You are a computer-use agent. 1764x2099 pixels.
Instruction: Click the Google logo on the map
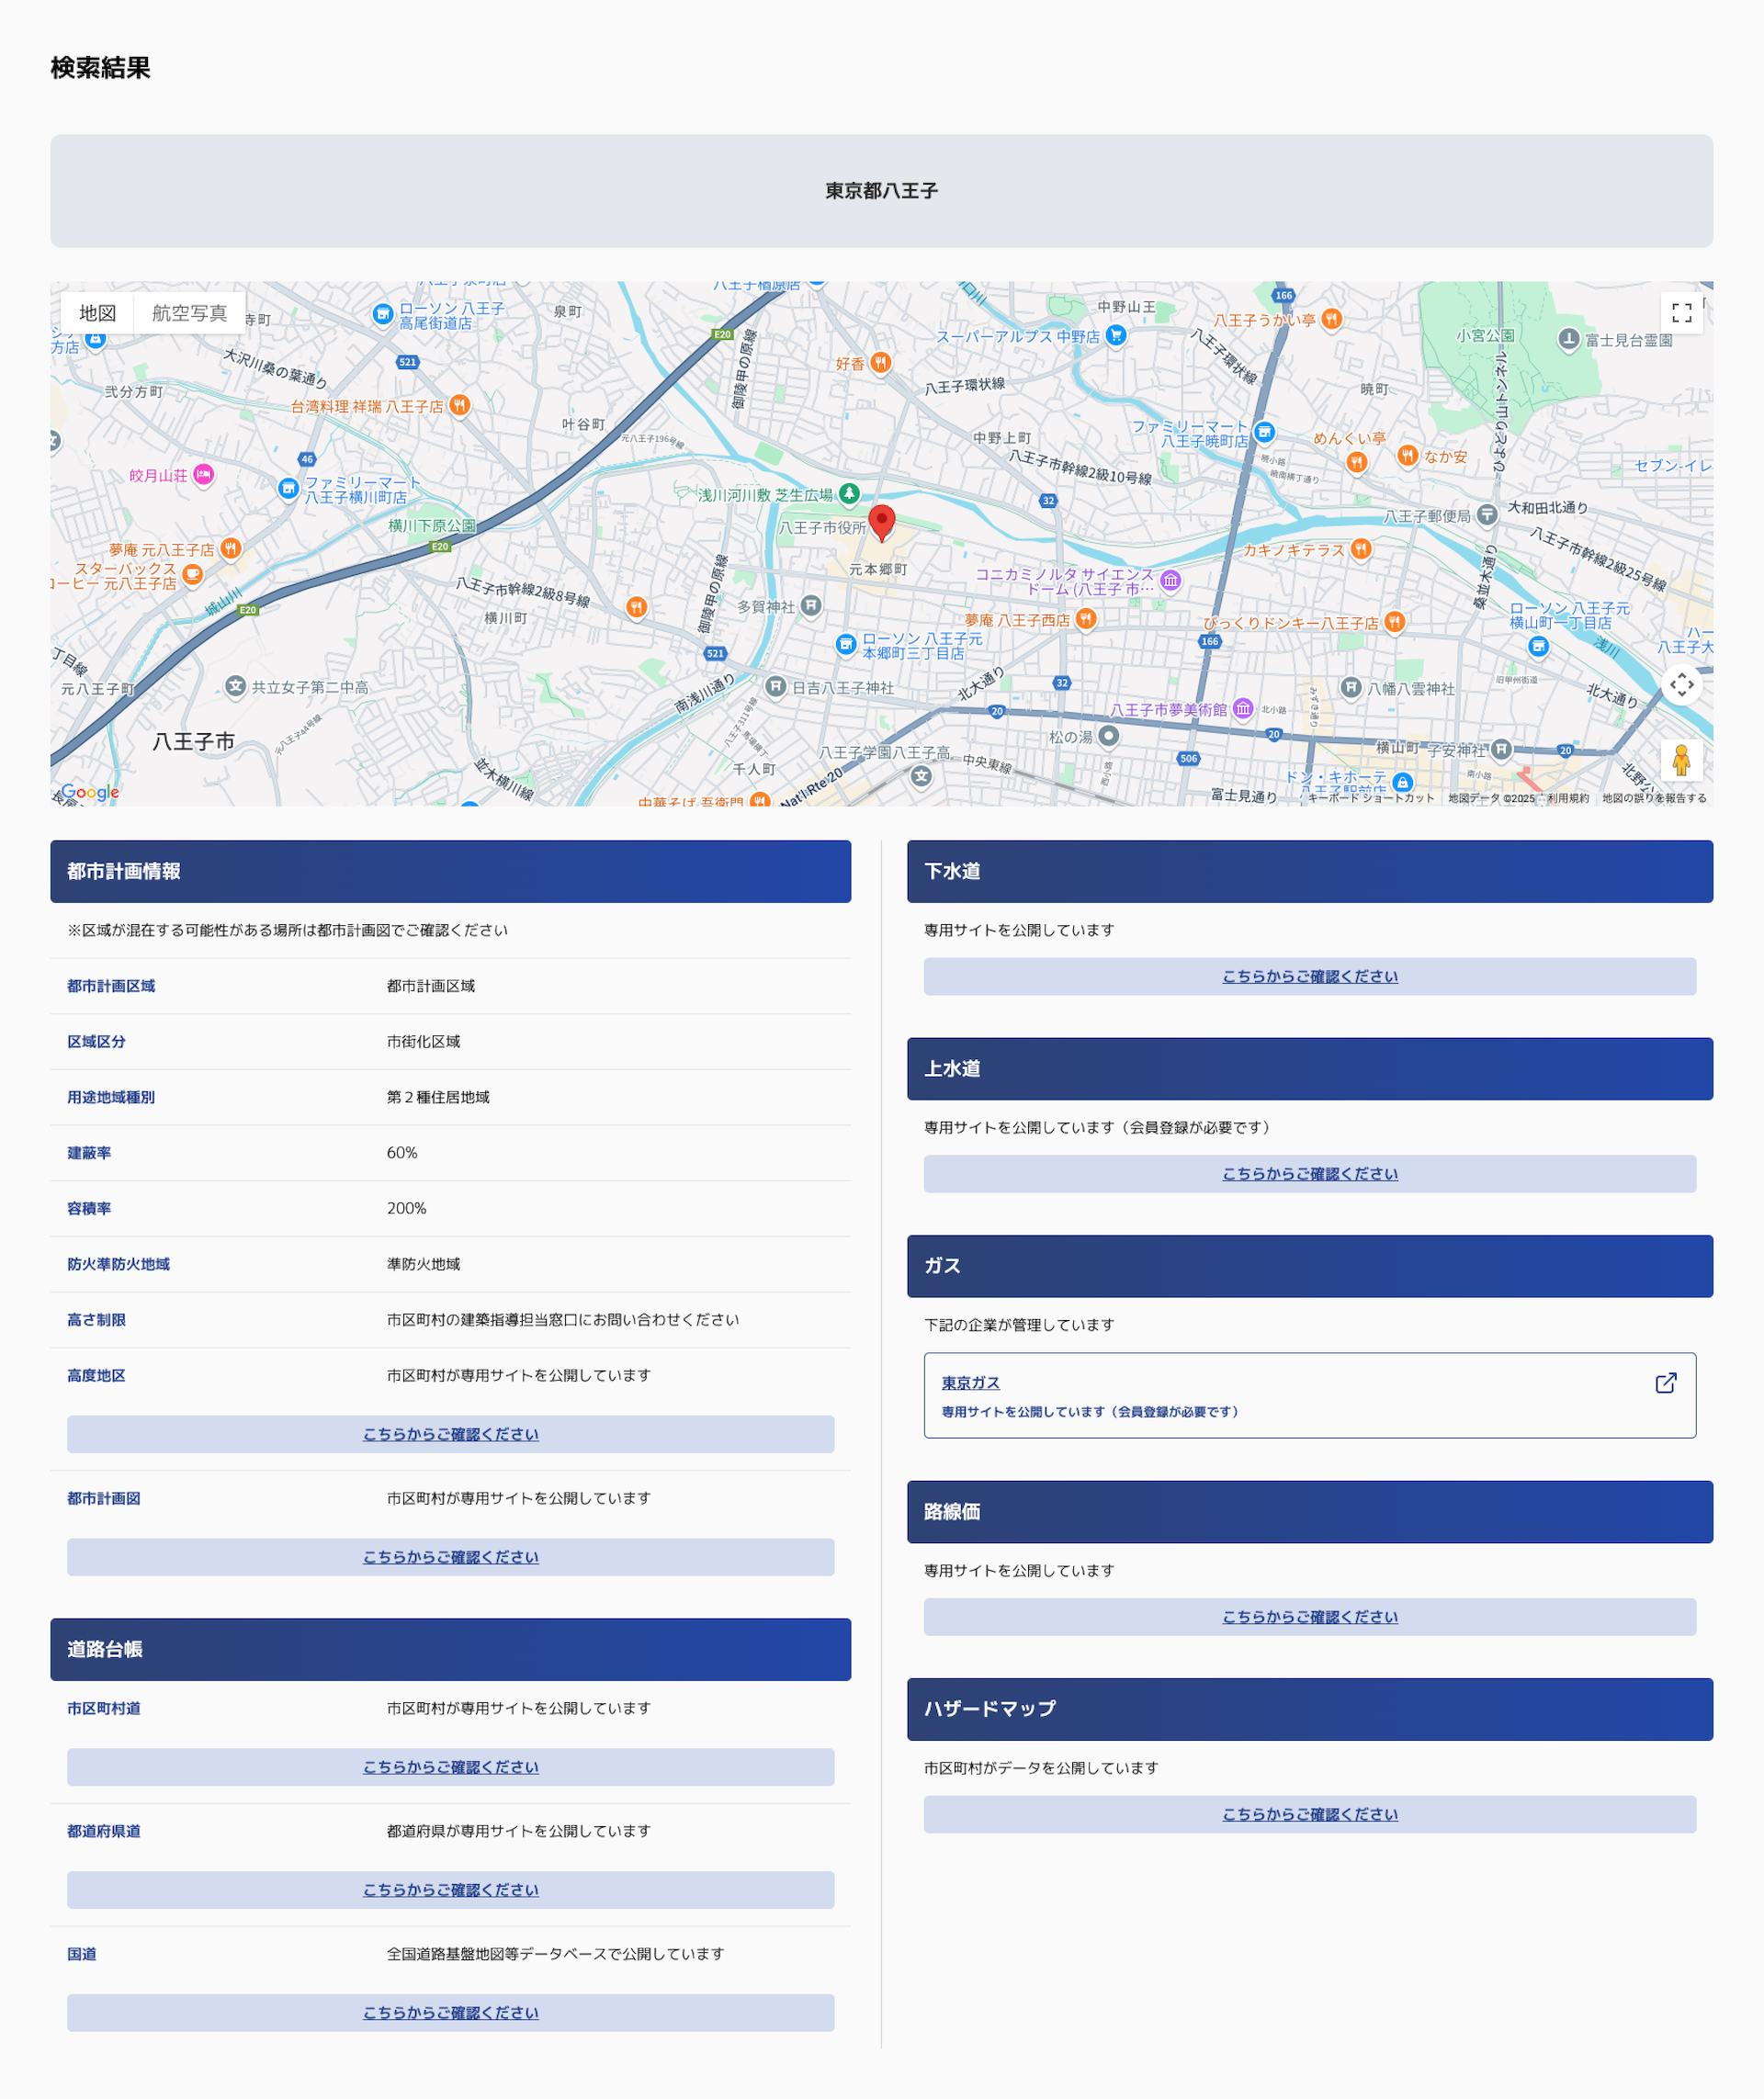(x=90, y=792)
